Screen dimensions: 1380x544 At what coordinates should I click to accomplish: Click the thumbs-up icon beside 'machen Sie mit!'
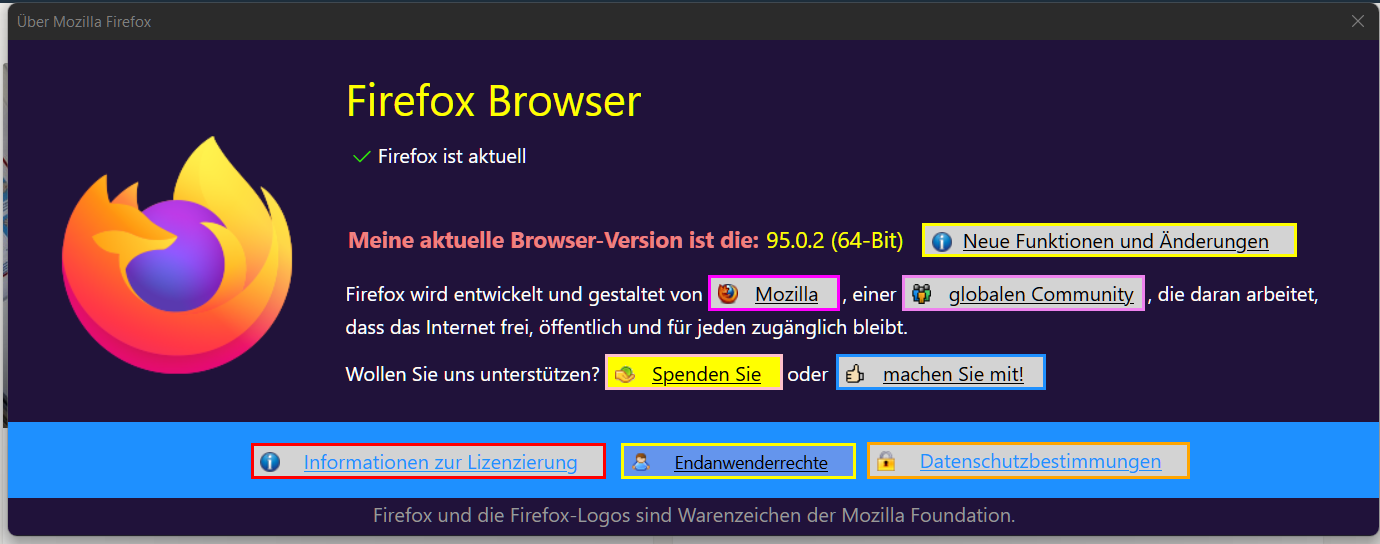tap(855, 375)
